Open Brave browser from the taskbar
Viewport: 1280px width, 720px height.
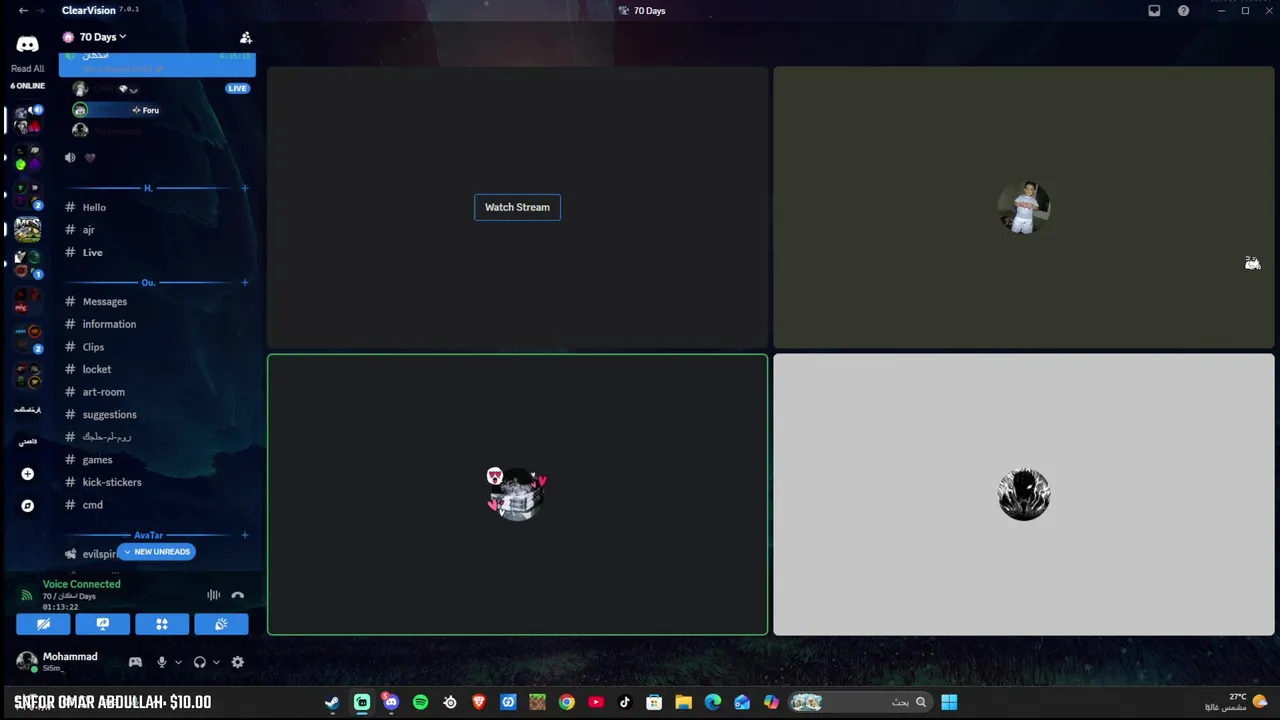point(479,702)
